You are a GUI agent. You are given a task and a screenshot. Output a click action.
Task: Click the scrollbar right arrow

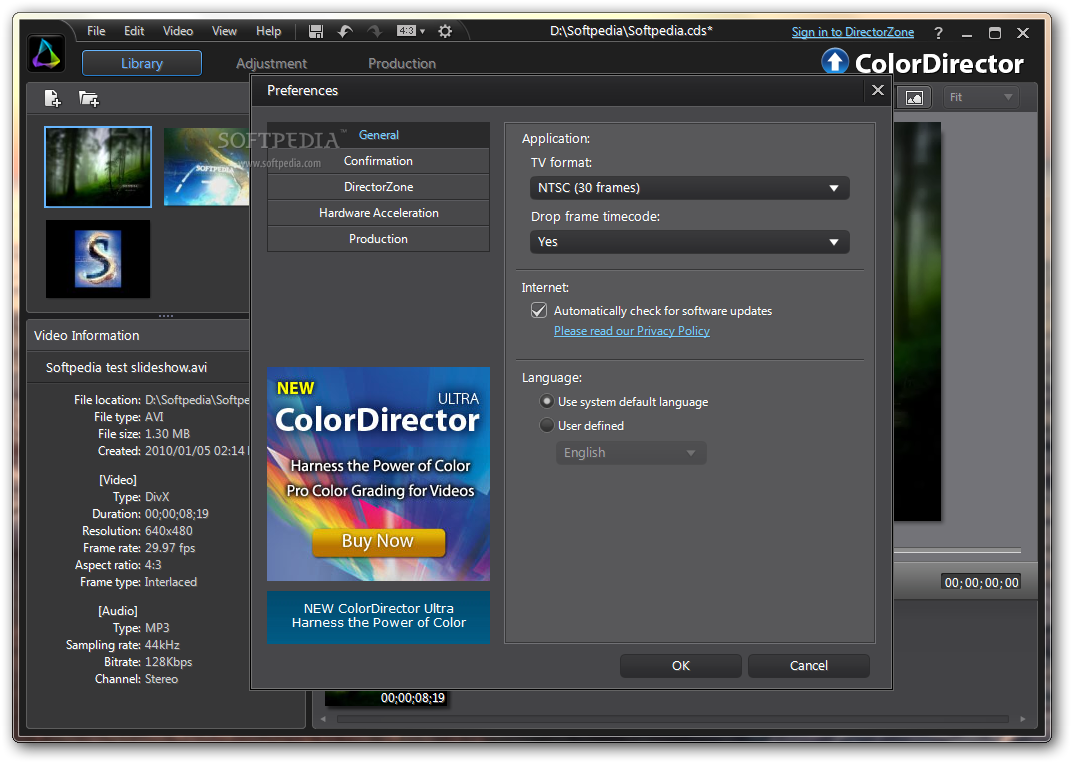click(x=1023, y=719)
